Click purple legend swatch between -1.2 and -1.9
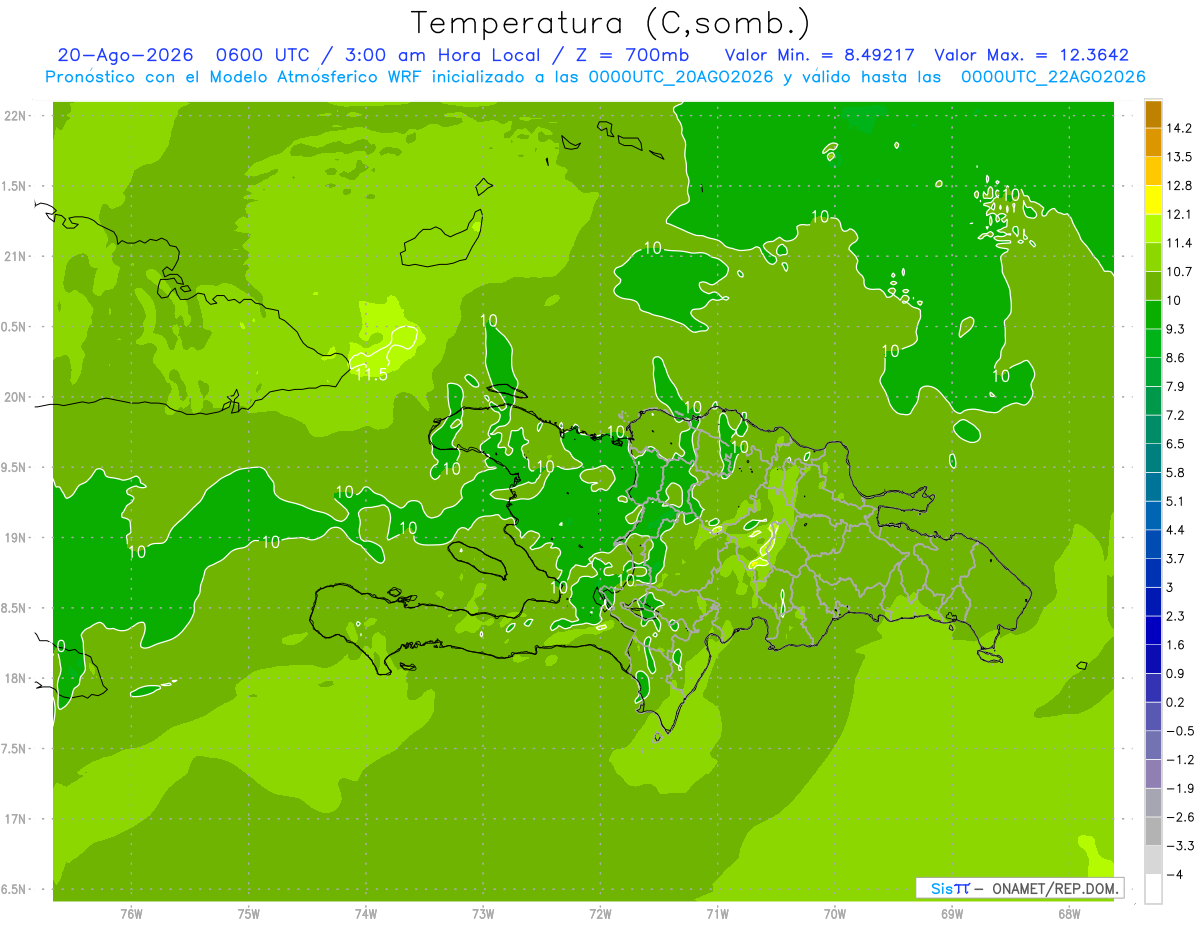This screenshot has height=927, width=1200. (1153, 774)
